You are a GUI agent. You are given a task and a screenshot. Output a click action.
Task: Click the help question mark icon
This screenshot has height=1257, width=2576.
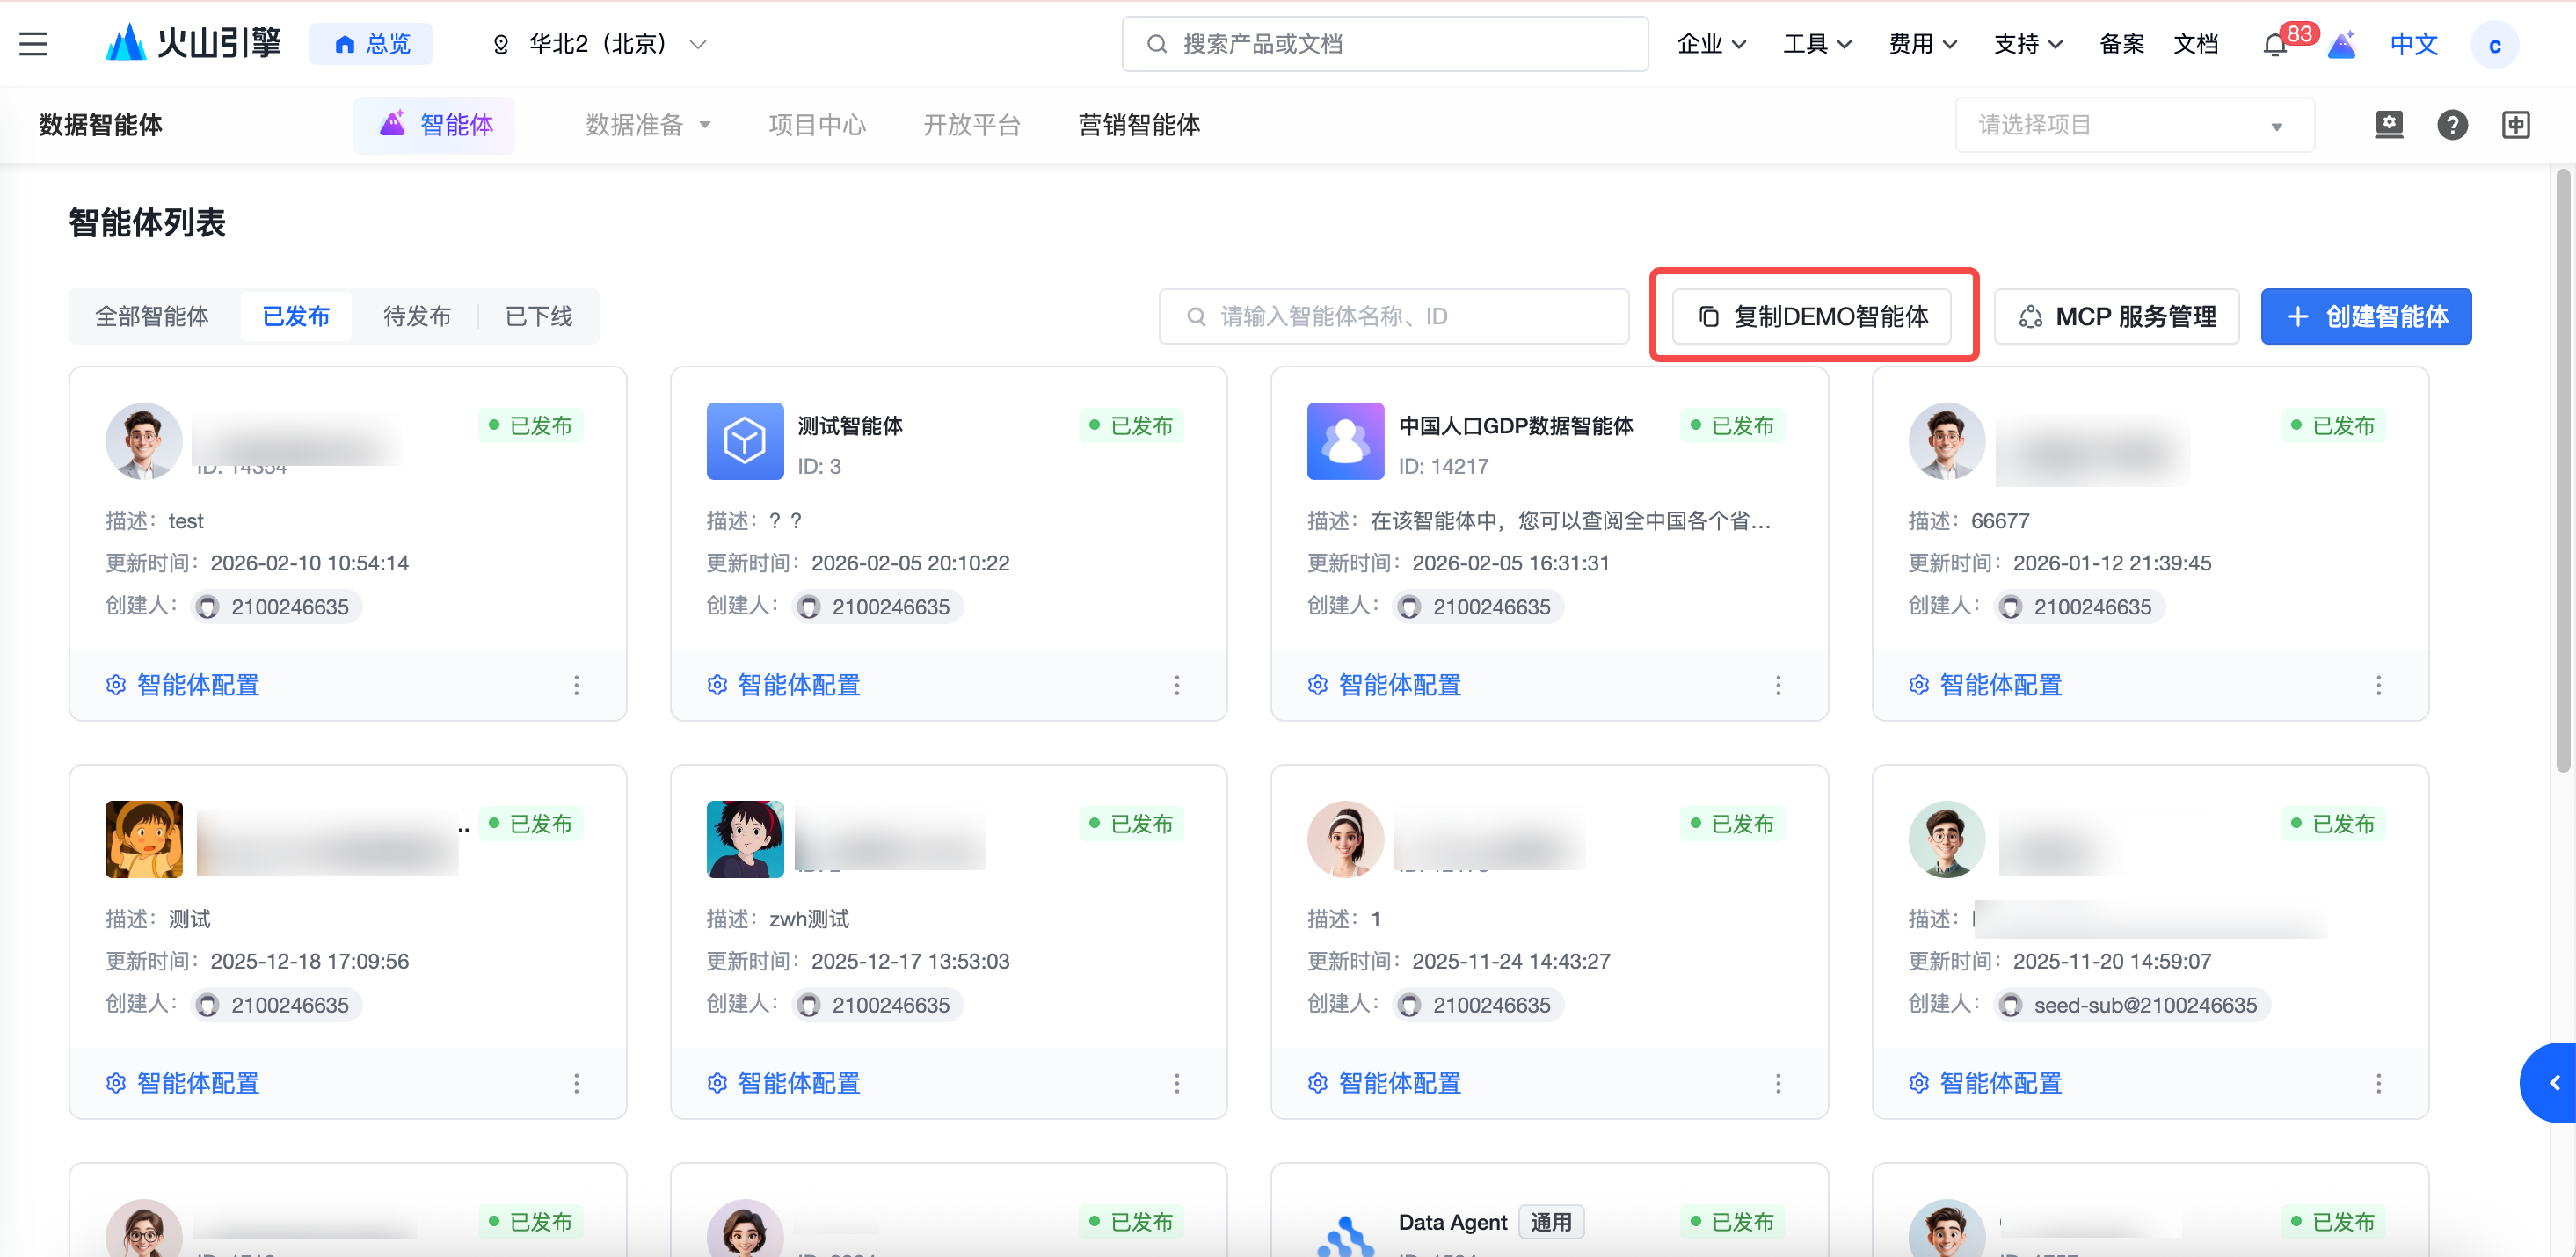click(2452, 125)
